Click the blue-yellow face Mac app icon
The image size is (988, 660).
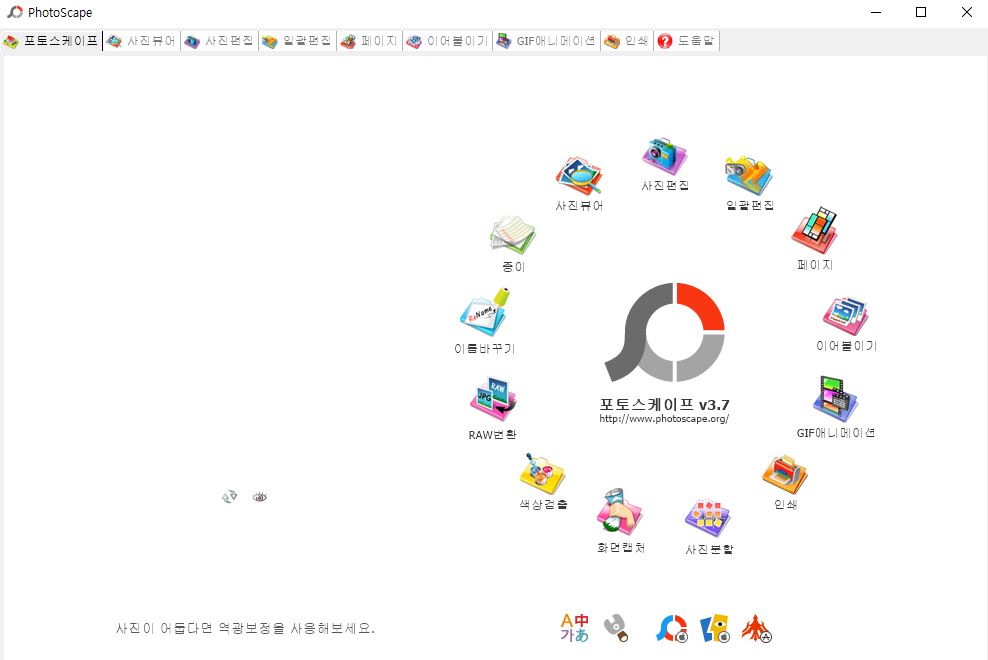[715, 628]
